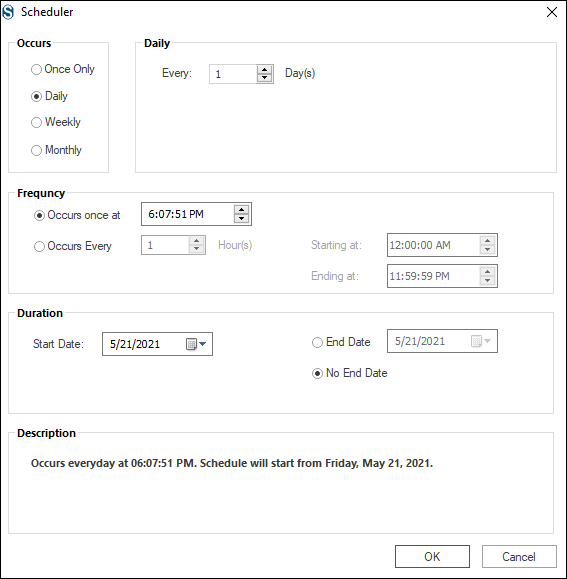Decrease the Every Day(s) value
The width and height of the screenshot is (567, 579).
264,78
